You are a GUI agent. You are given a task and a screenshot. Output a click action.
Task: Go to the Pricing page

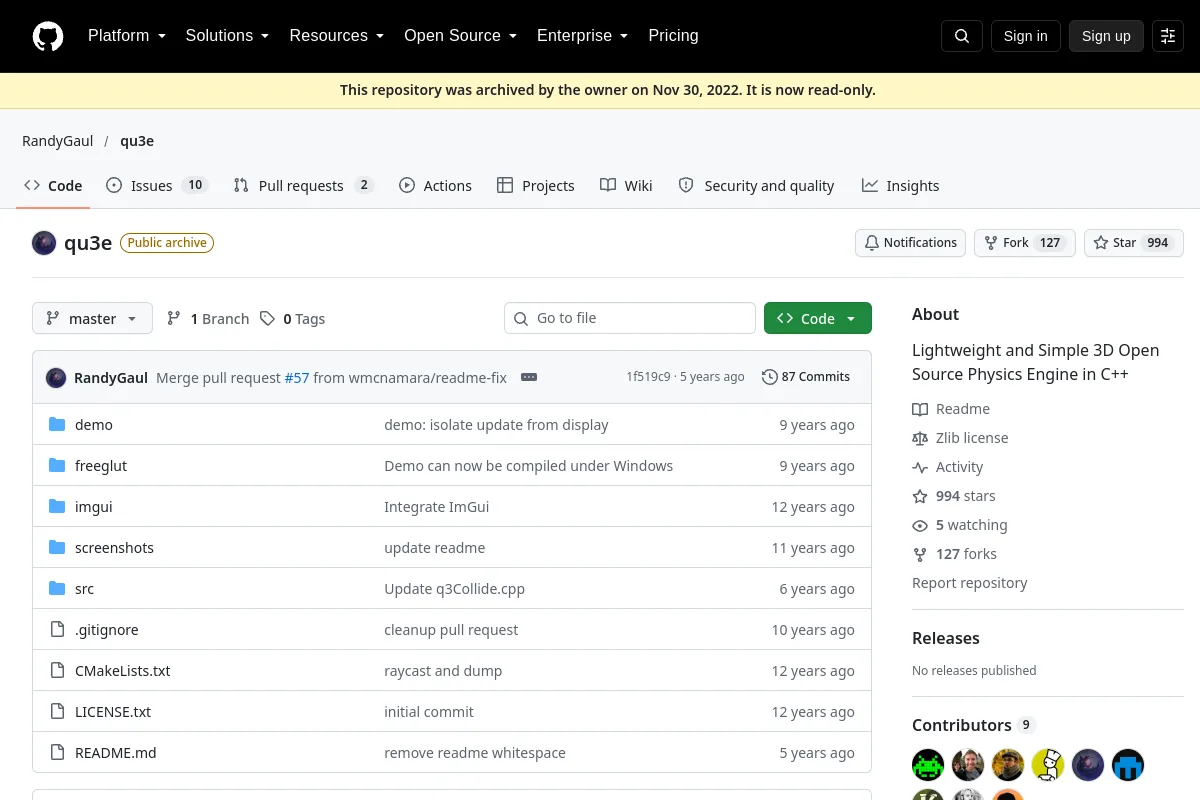tap(673, 36)
